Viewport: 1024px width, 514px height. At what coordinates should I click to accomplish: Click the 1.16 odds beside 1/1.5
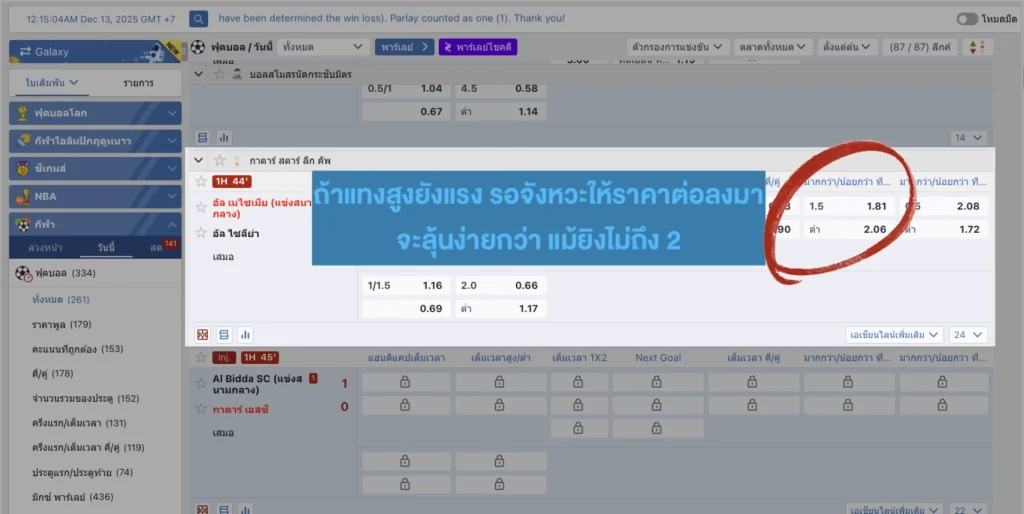[x=432, y=285]
